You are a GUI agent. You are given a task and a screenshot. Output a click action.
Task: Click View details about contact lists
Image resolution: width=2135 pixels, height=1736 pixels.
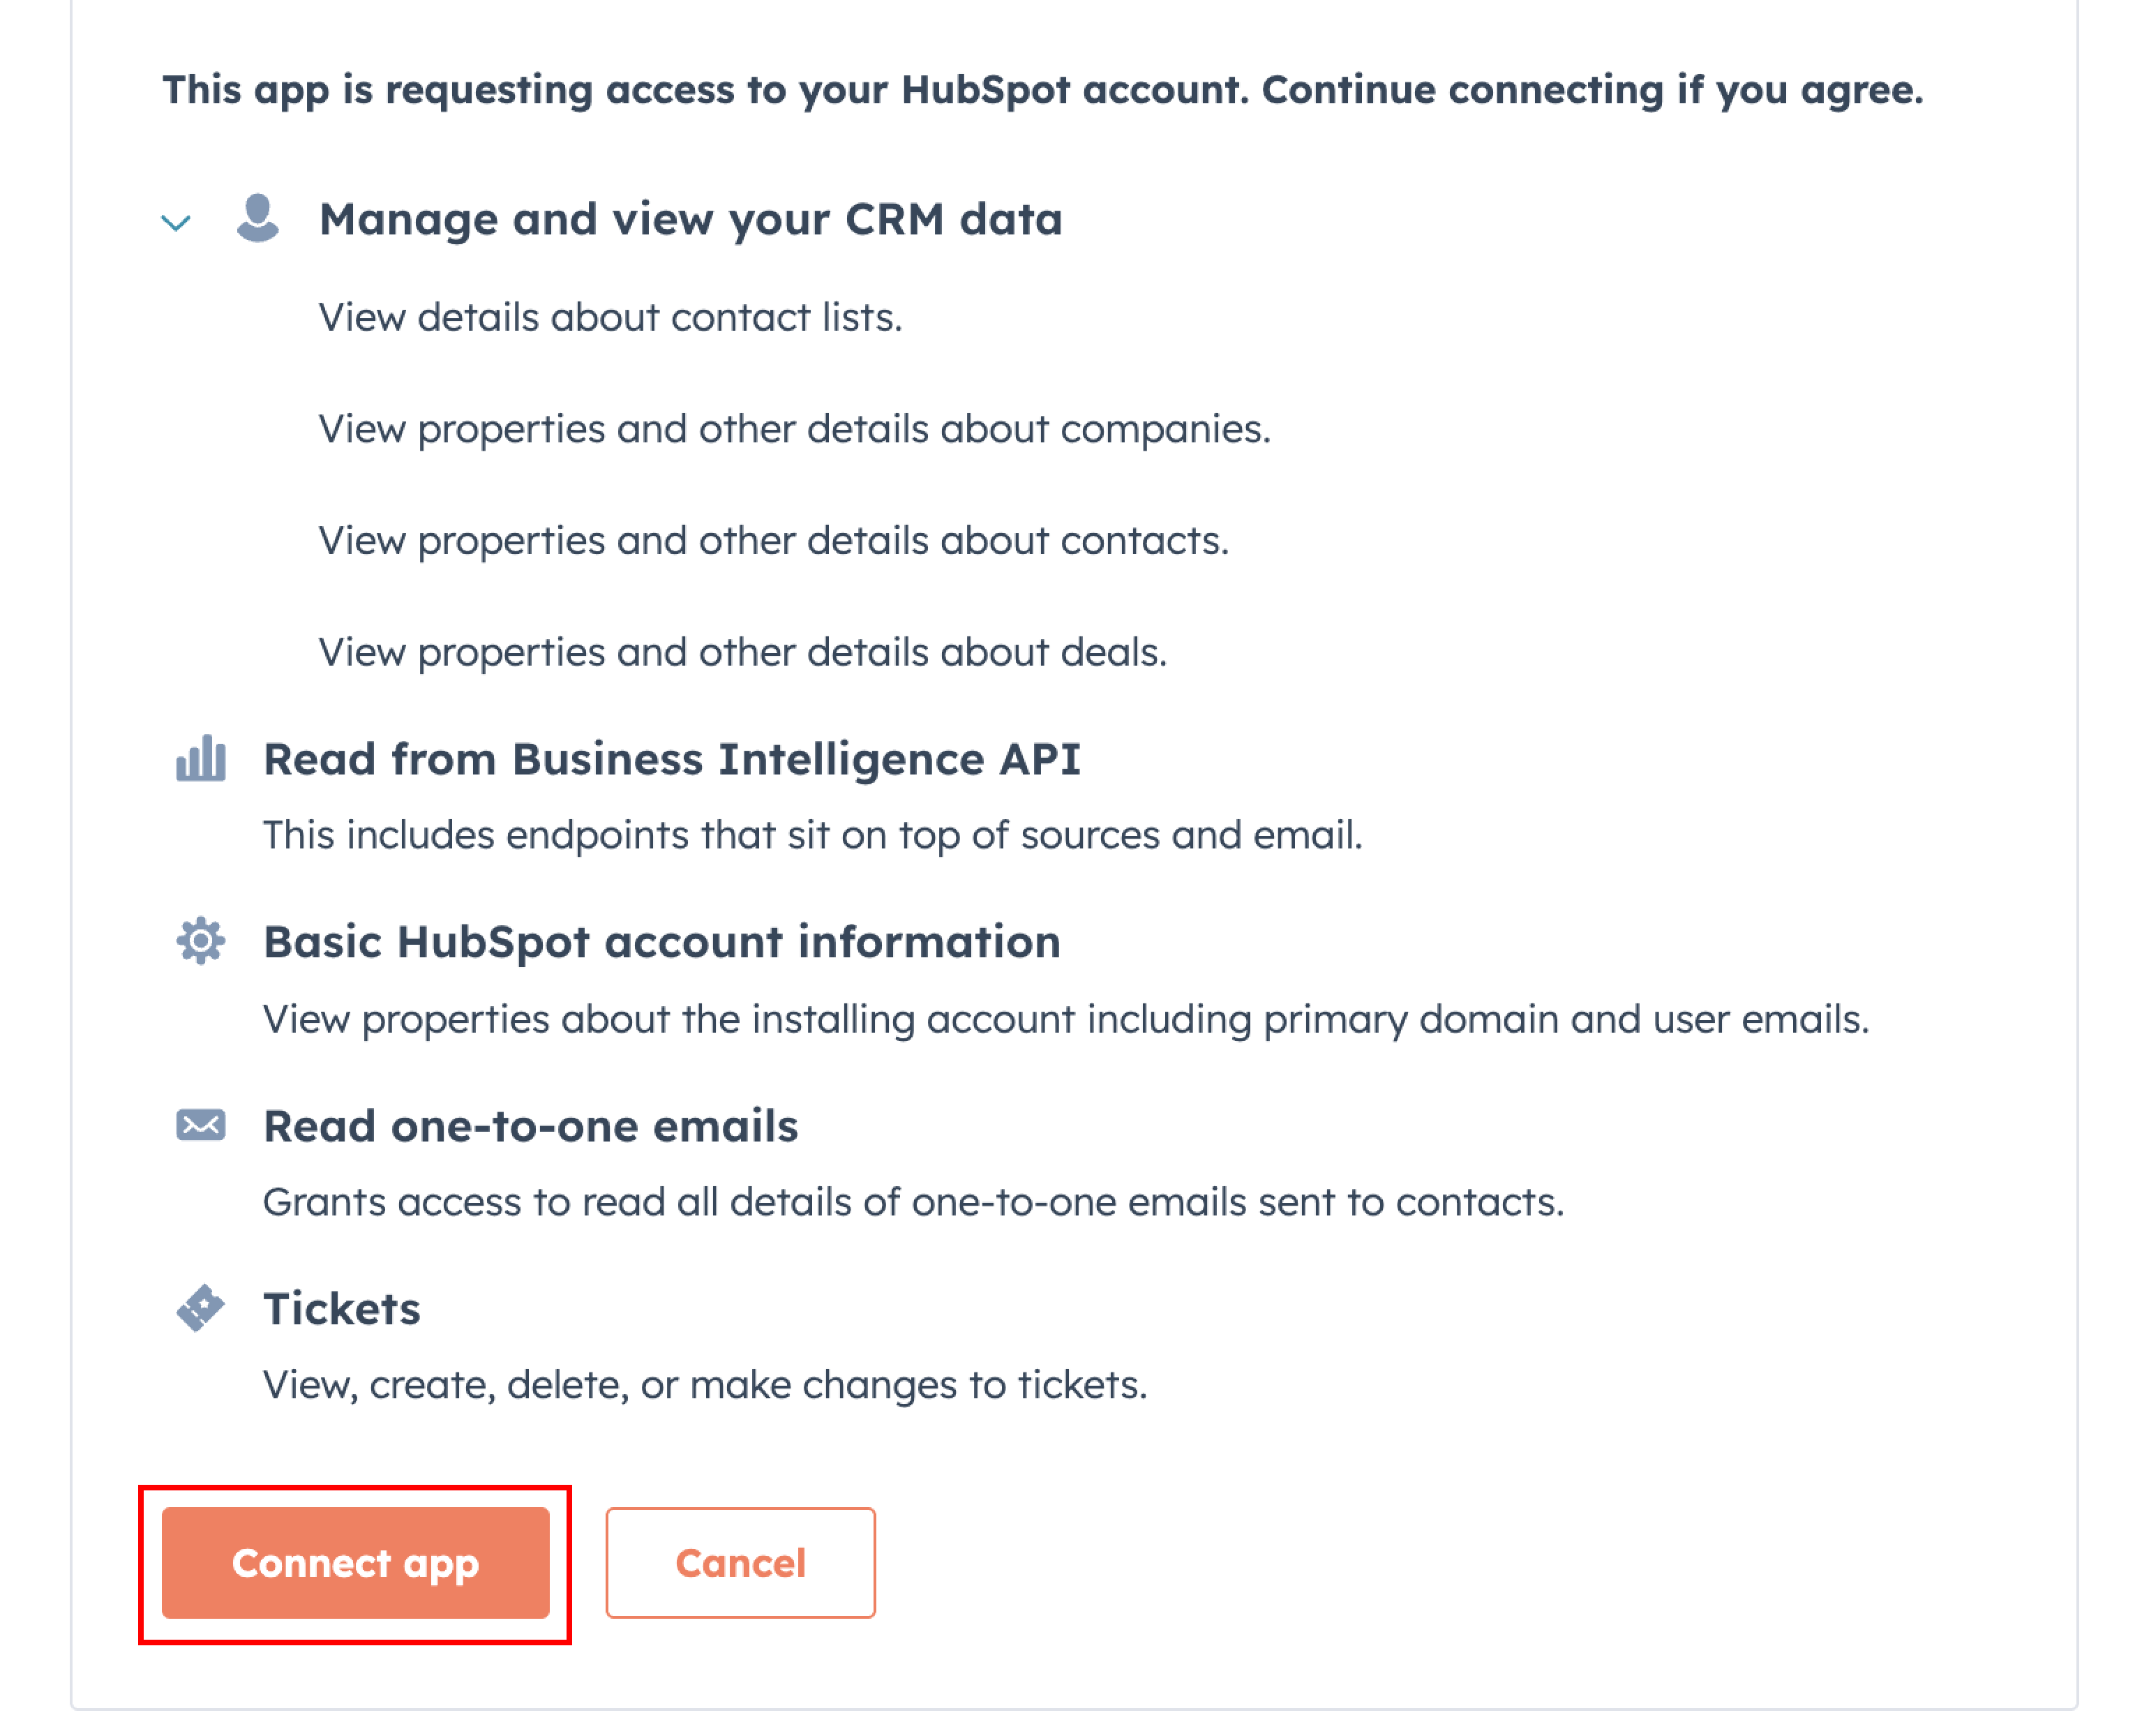pyautogui.click(x=611, y=317)
